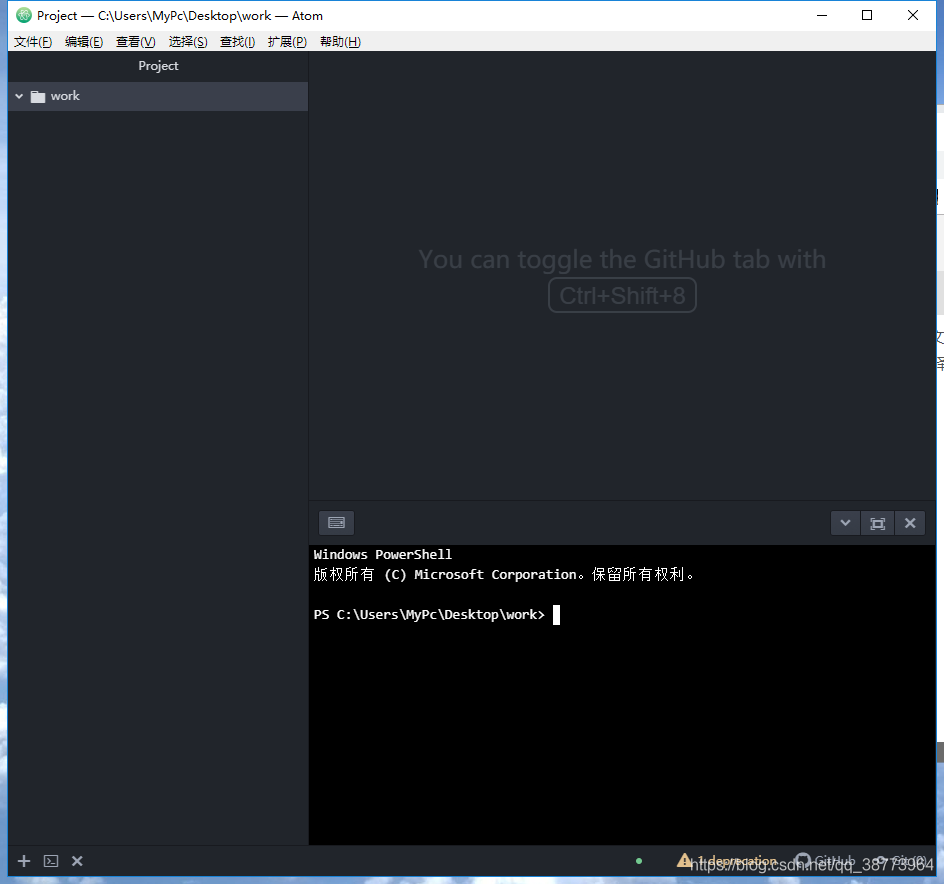Open the 帮助(H) menu

tap(340, 42)
